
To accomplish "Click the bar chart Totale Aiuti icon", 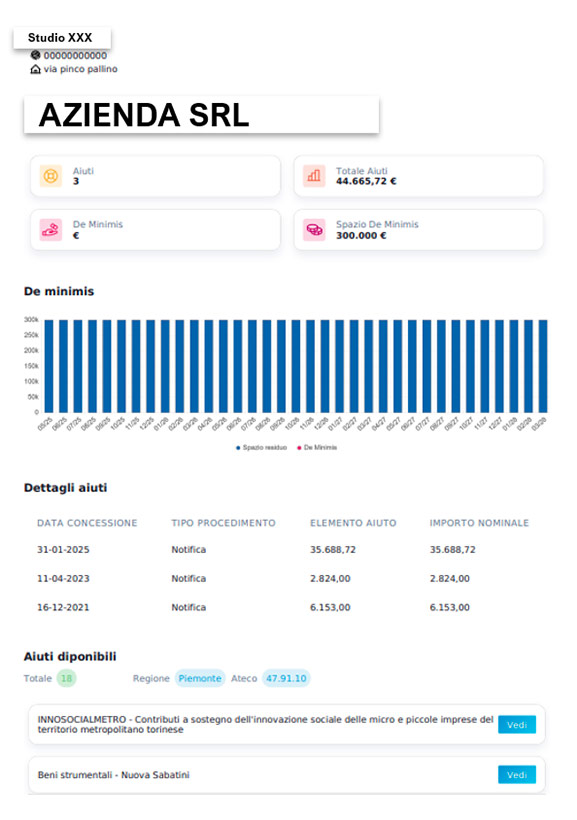I will point(314,176).
